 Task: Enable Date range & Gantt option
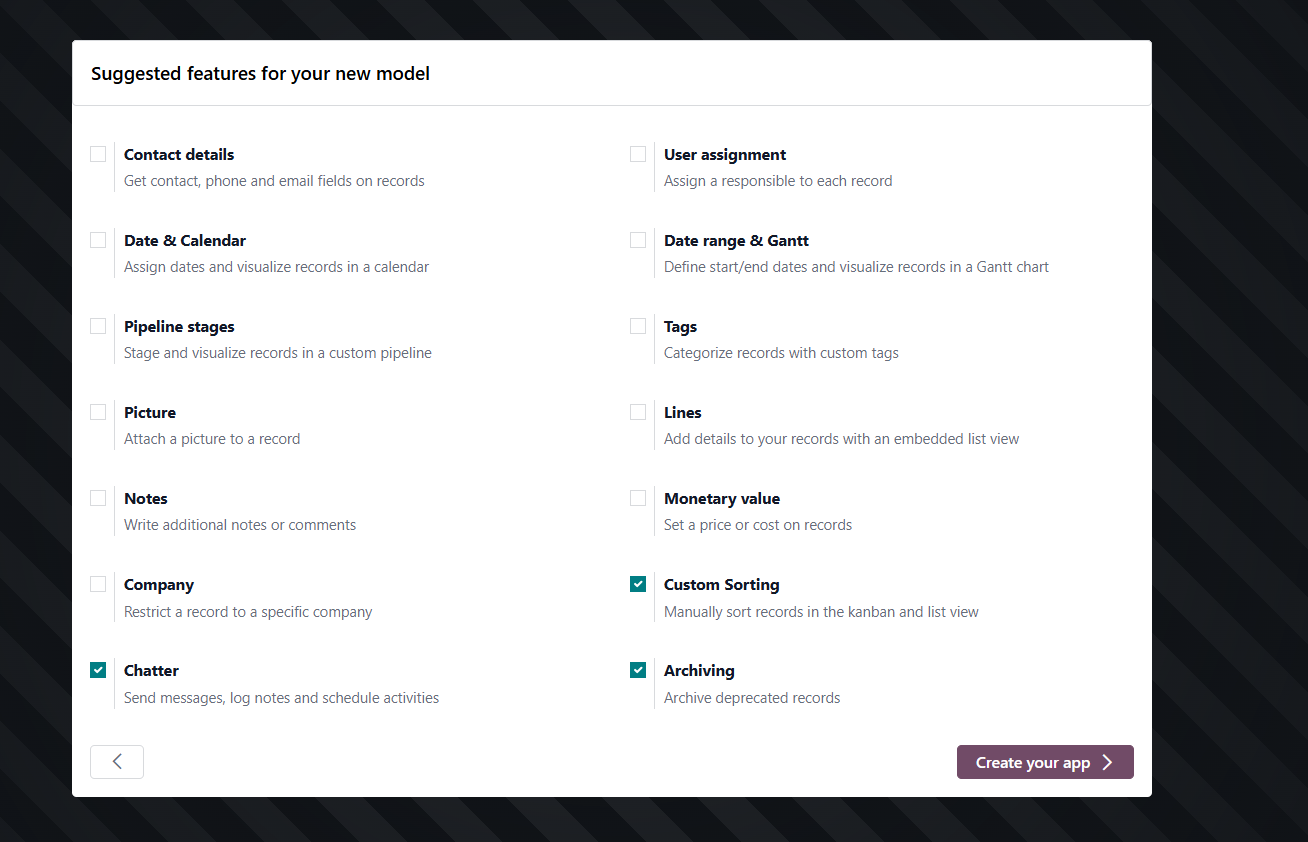638,240
